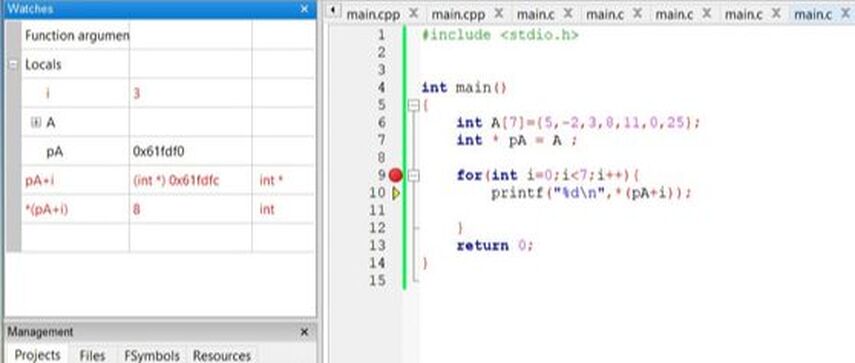This screenshot has width=855, height=363.
Task: Collapse the main function fold at line 5
Action: [413, 105]
